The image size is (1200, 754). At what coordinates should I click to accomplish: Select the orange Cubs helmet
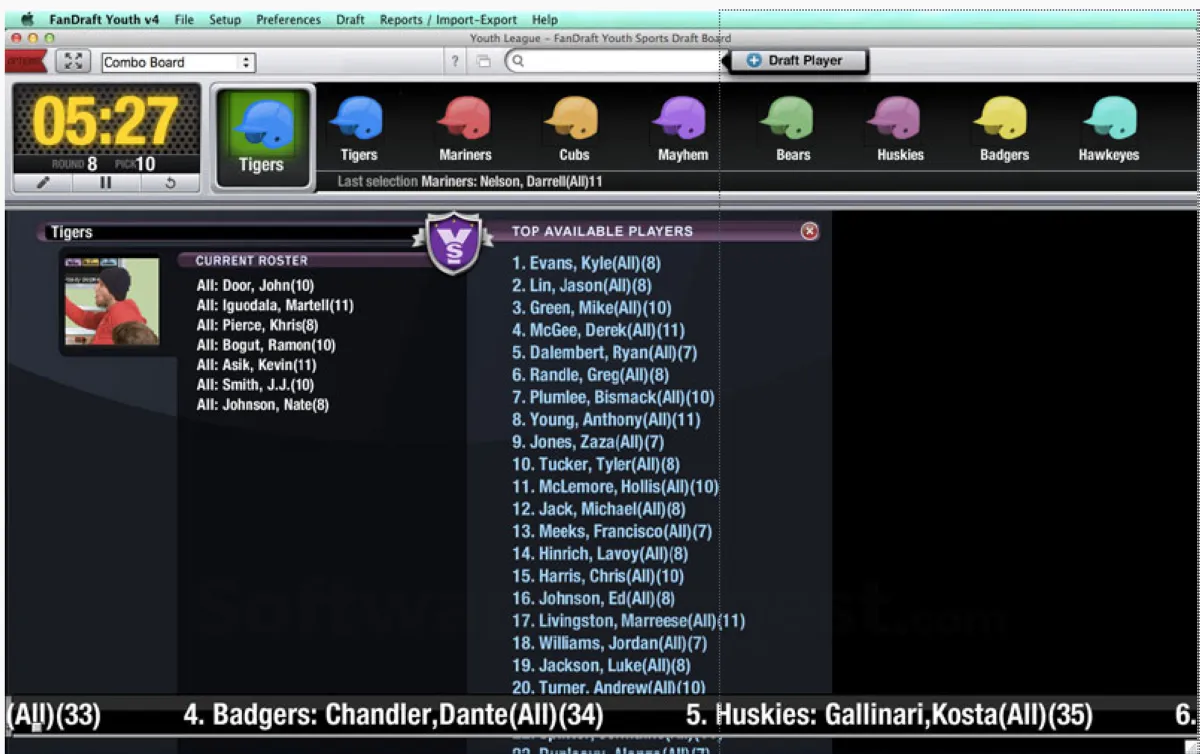(572, 118)
